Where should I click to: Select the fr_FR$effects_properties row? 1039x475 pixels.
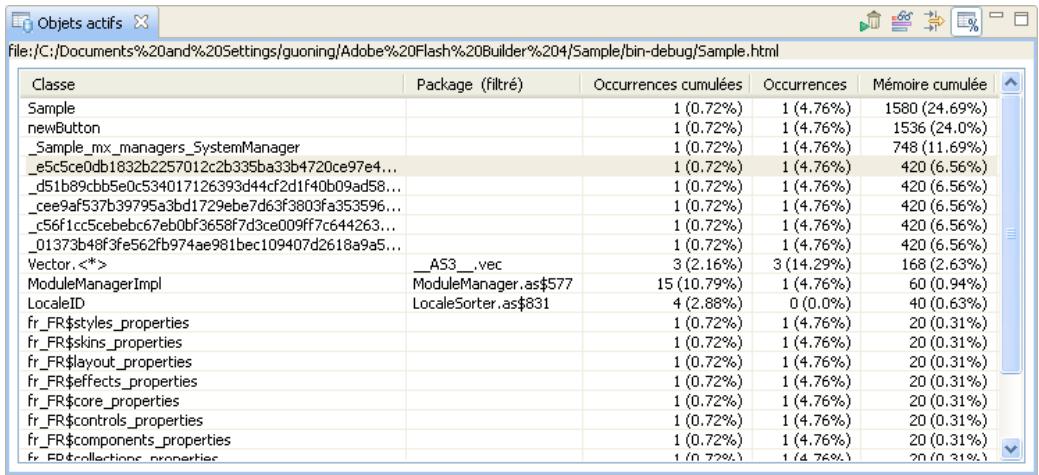coord(511,382)
